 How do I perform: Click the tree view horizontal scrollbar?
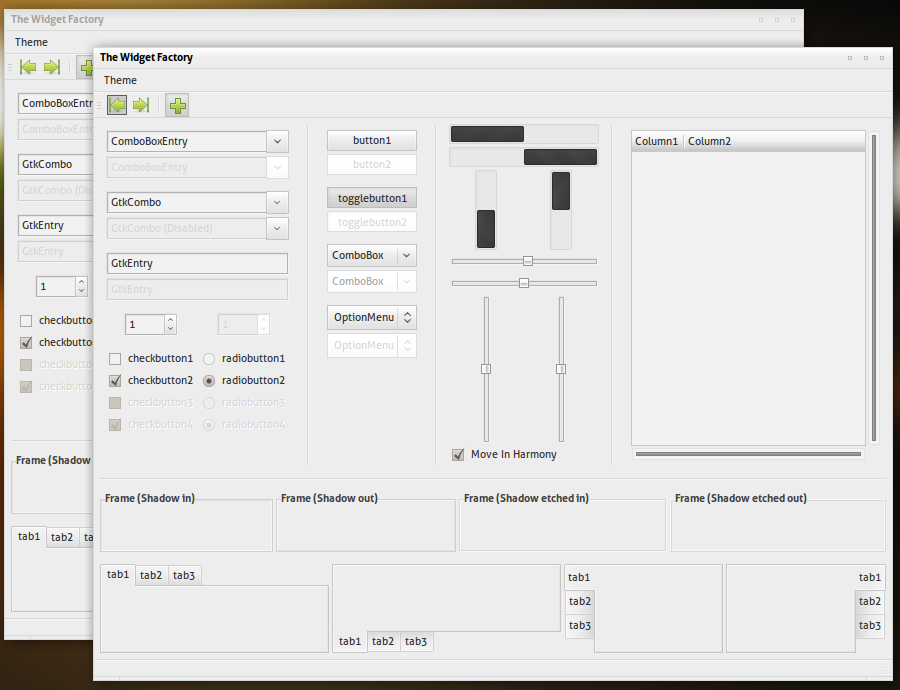pyautogui.click(x=748, y=454)
